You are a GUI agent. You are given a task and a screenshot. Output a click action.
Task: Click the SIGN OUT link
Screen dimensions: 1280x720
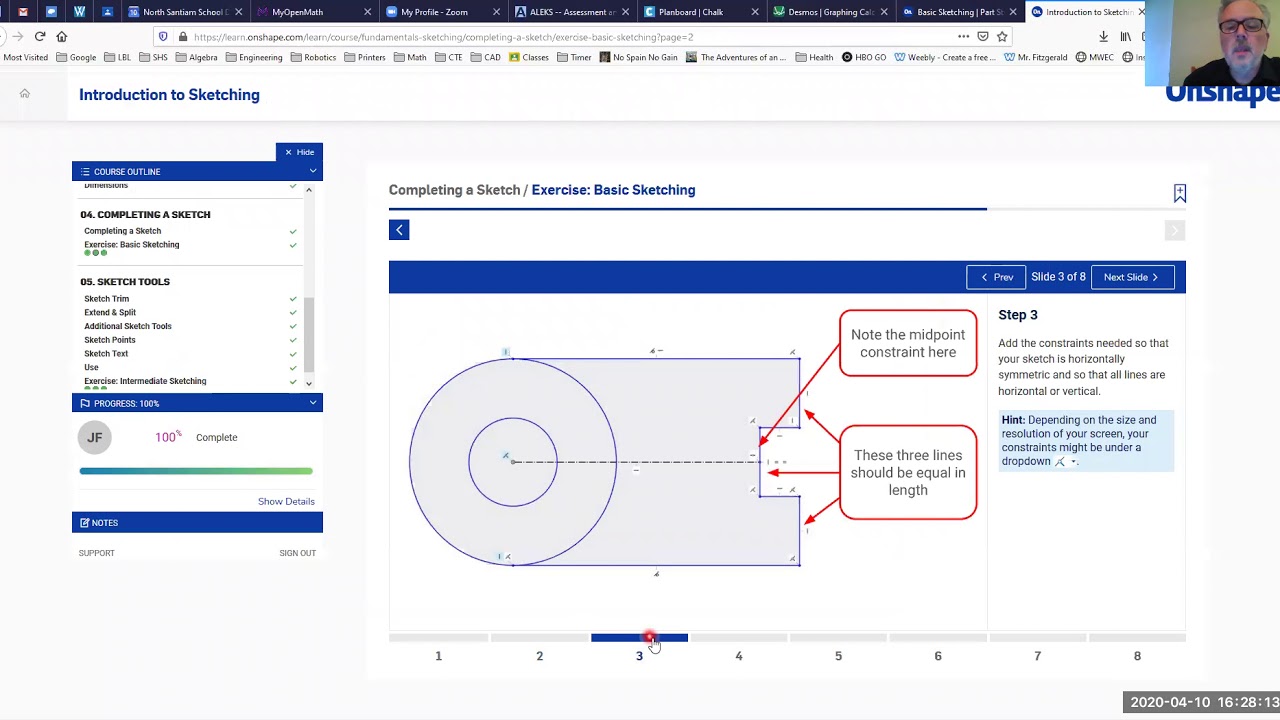297,553
